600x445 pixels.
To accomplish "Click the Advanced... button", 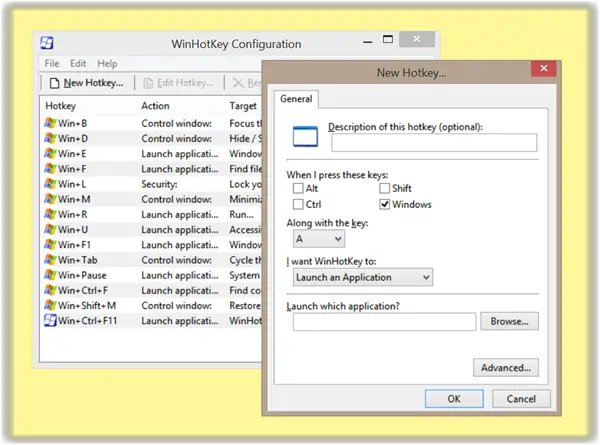I will click(506, 368).
